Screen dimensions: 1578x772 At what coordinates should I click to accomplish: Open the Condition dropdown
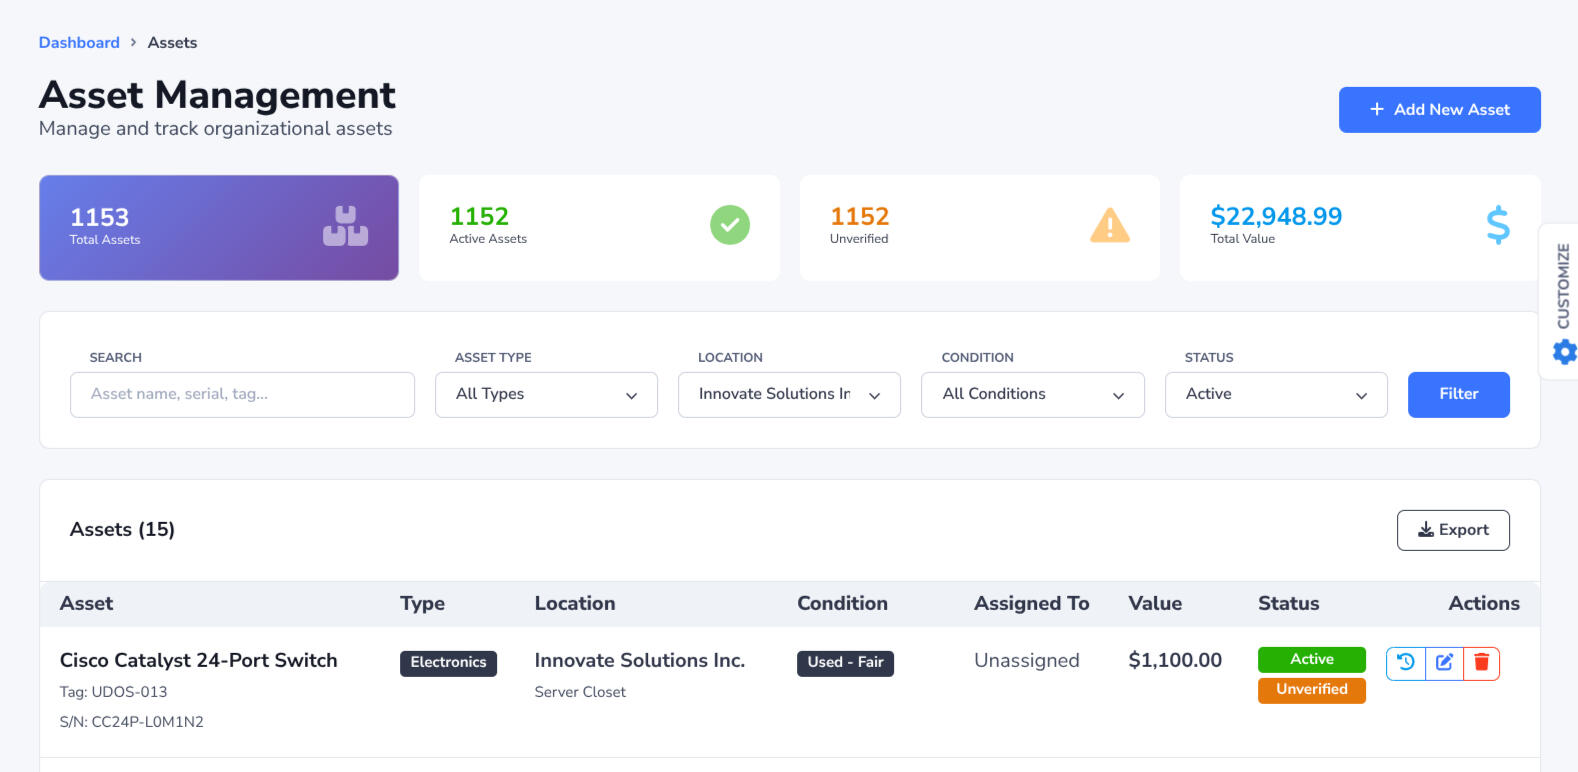[x=1032, y=395]
